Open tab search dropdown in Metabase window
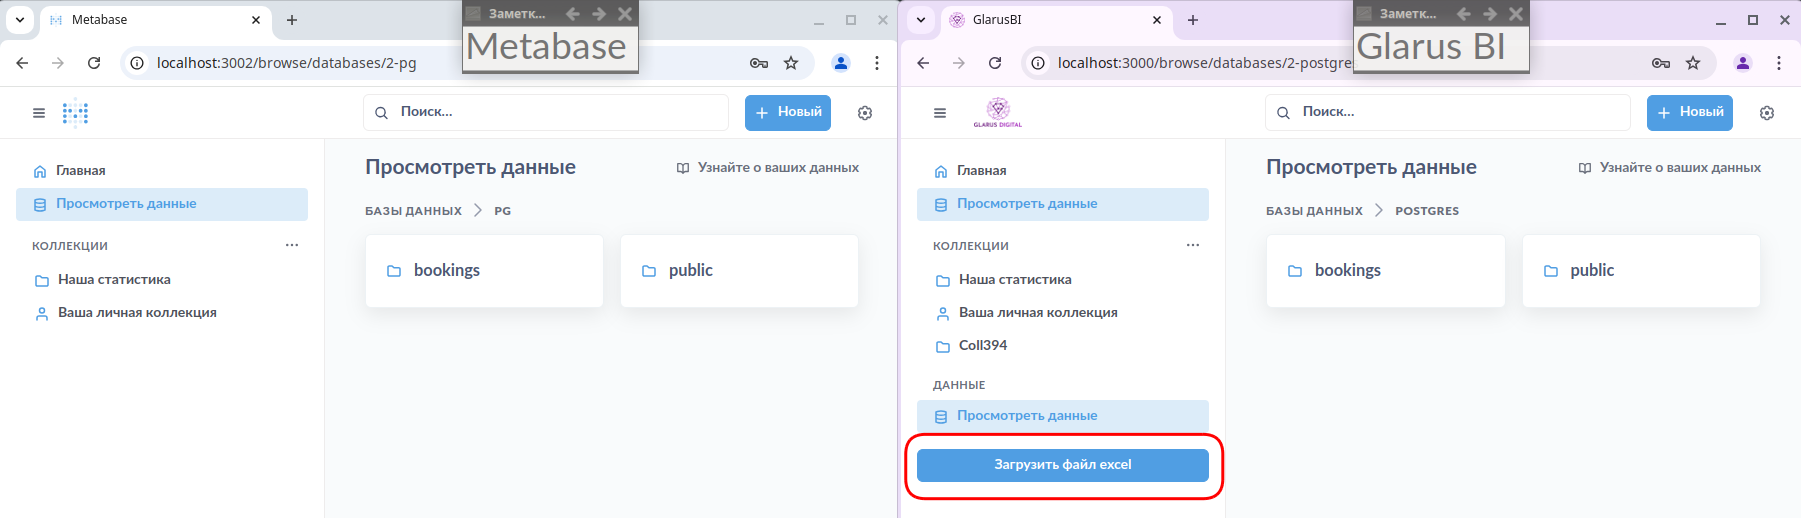Image resolution: width=1801 pixels, height=518 pixels. coord(20,20)
